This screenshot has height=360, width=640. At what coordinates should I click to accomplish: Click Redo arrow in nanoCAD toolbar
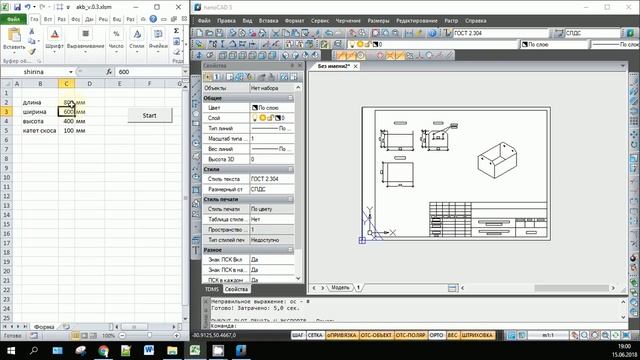coord(339,33)
